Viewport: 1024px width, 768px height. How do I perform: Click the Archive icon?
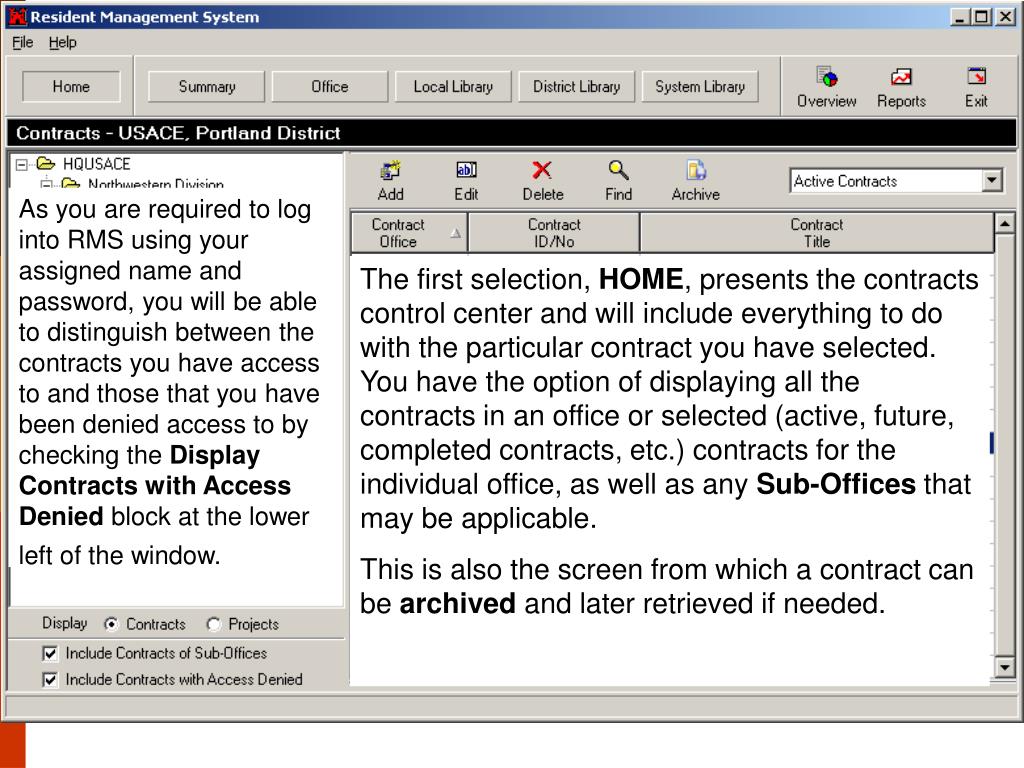696,170
